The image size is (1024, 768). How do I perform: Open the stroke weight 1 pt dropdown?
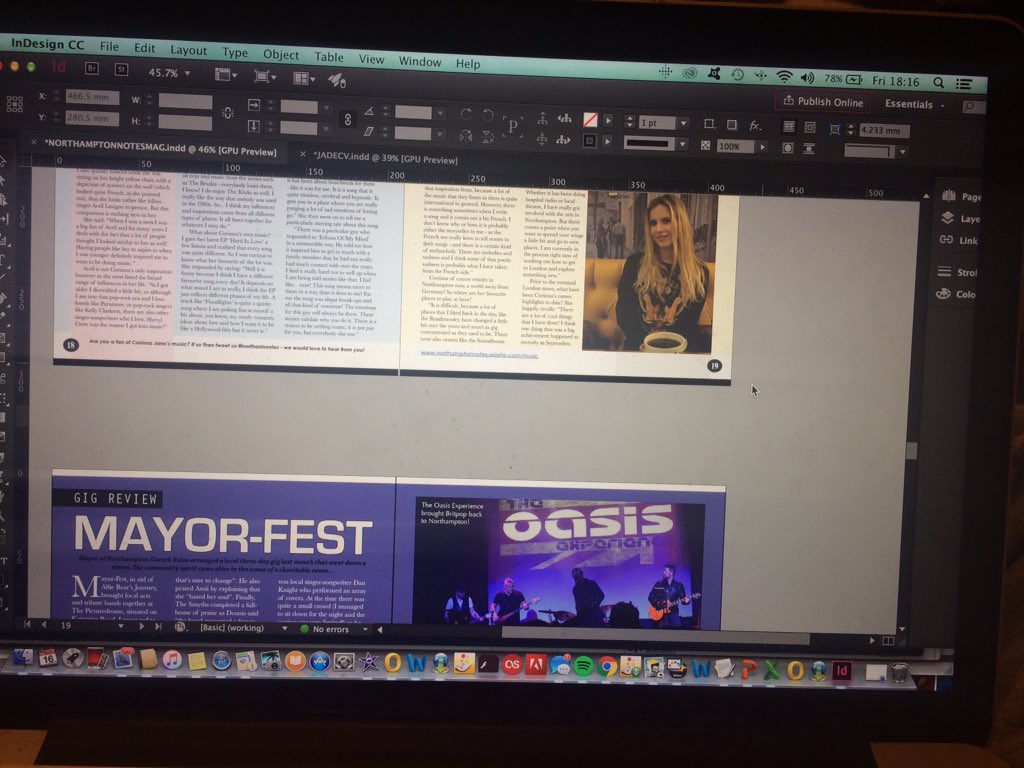pos(684,123)
